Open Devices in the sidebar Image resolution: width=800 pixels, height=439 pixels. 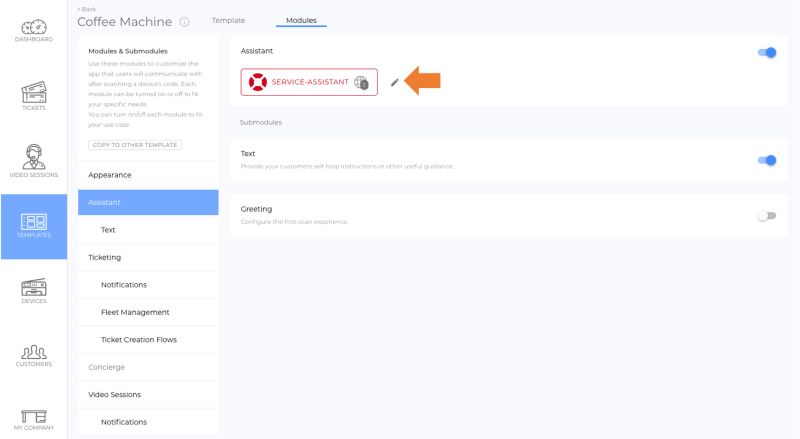point(34,291)
